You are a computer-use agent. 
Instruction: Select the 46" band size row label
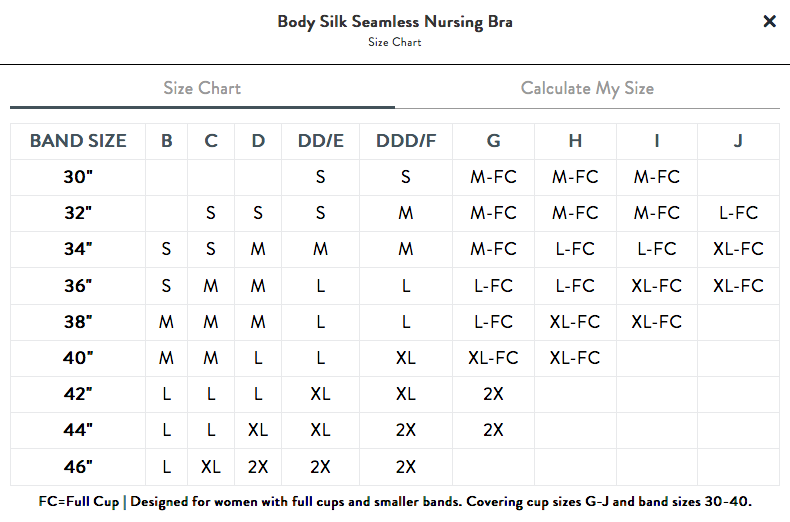tap(76, 466)
